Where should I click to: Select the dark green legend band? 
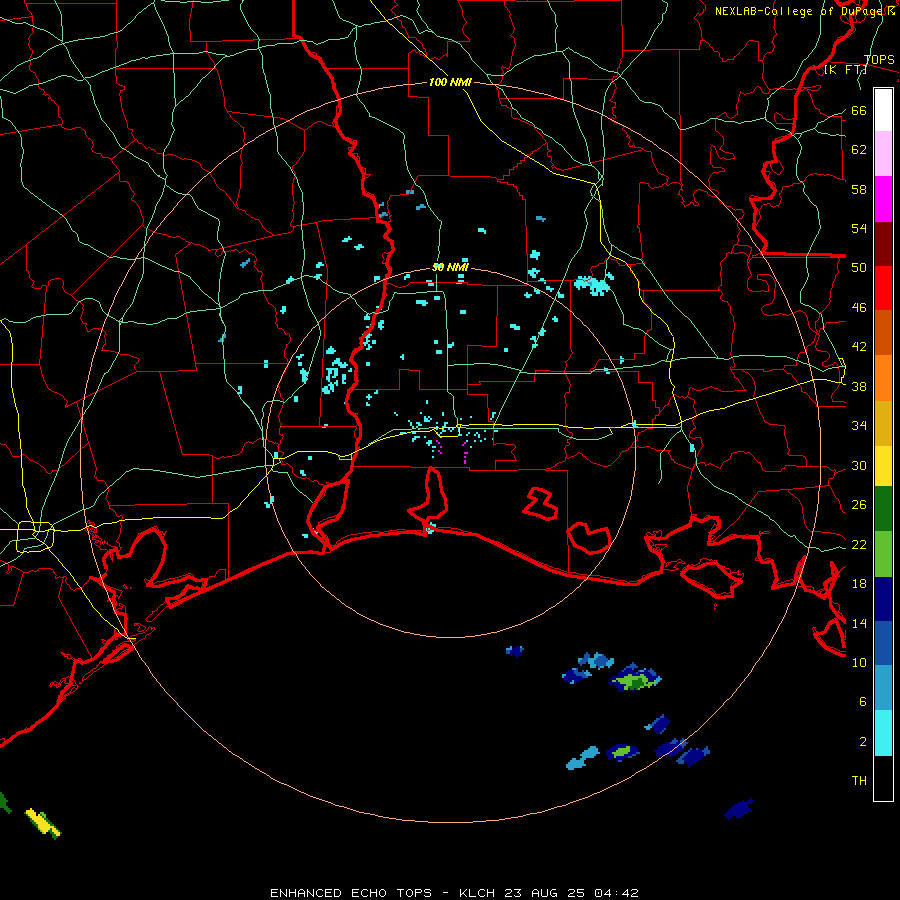click(883, 509)
